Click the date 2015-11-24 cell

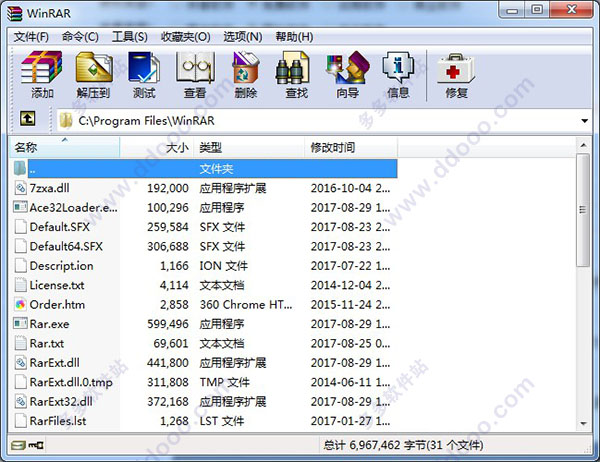pyautogui.click(x=350, y=304)
